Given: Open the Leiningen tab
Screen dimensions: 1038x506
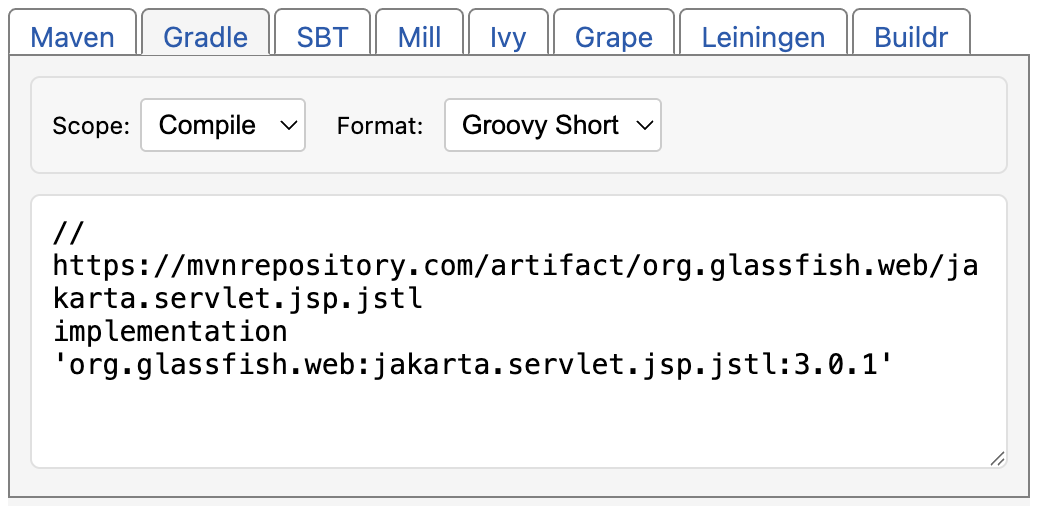Looking at the screenshot, I should tap(763, 32).
